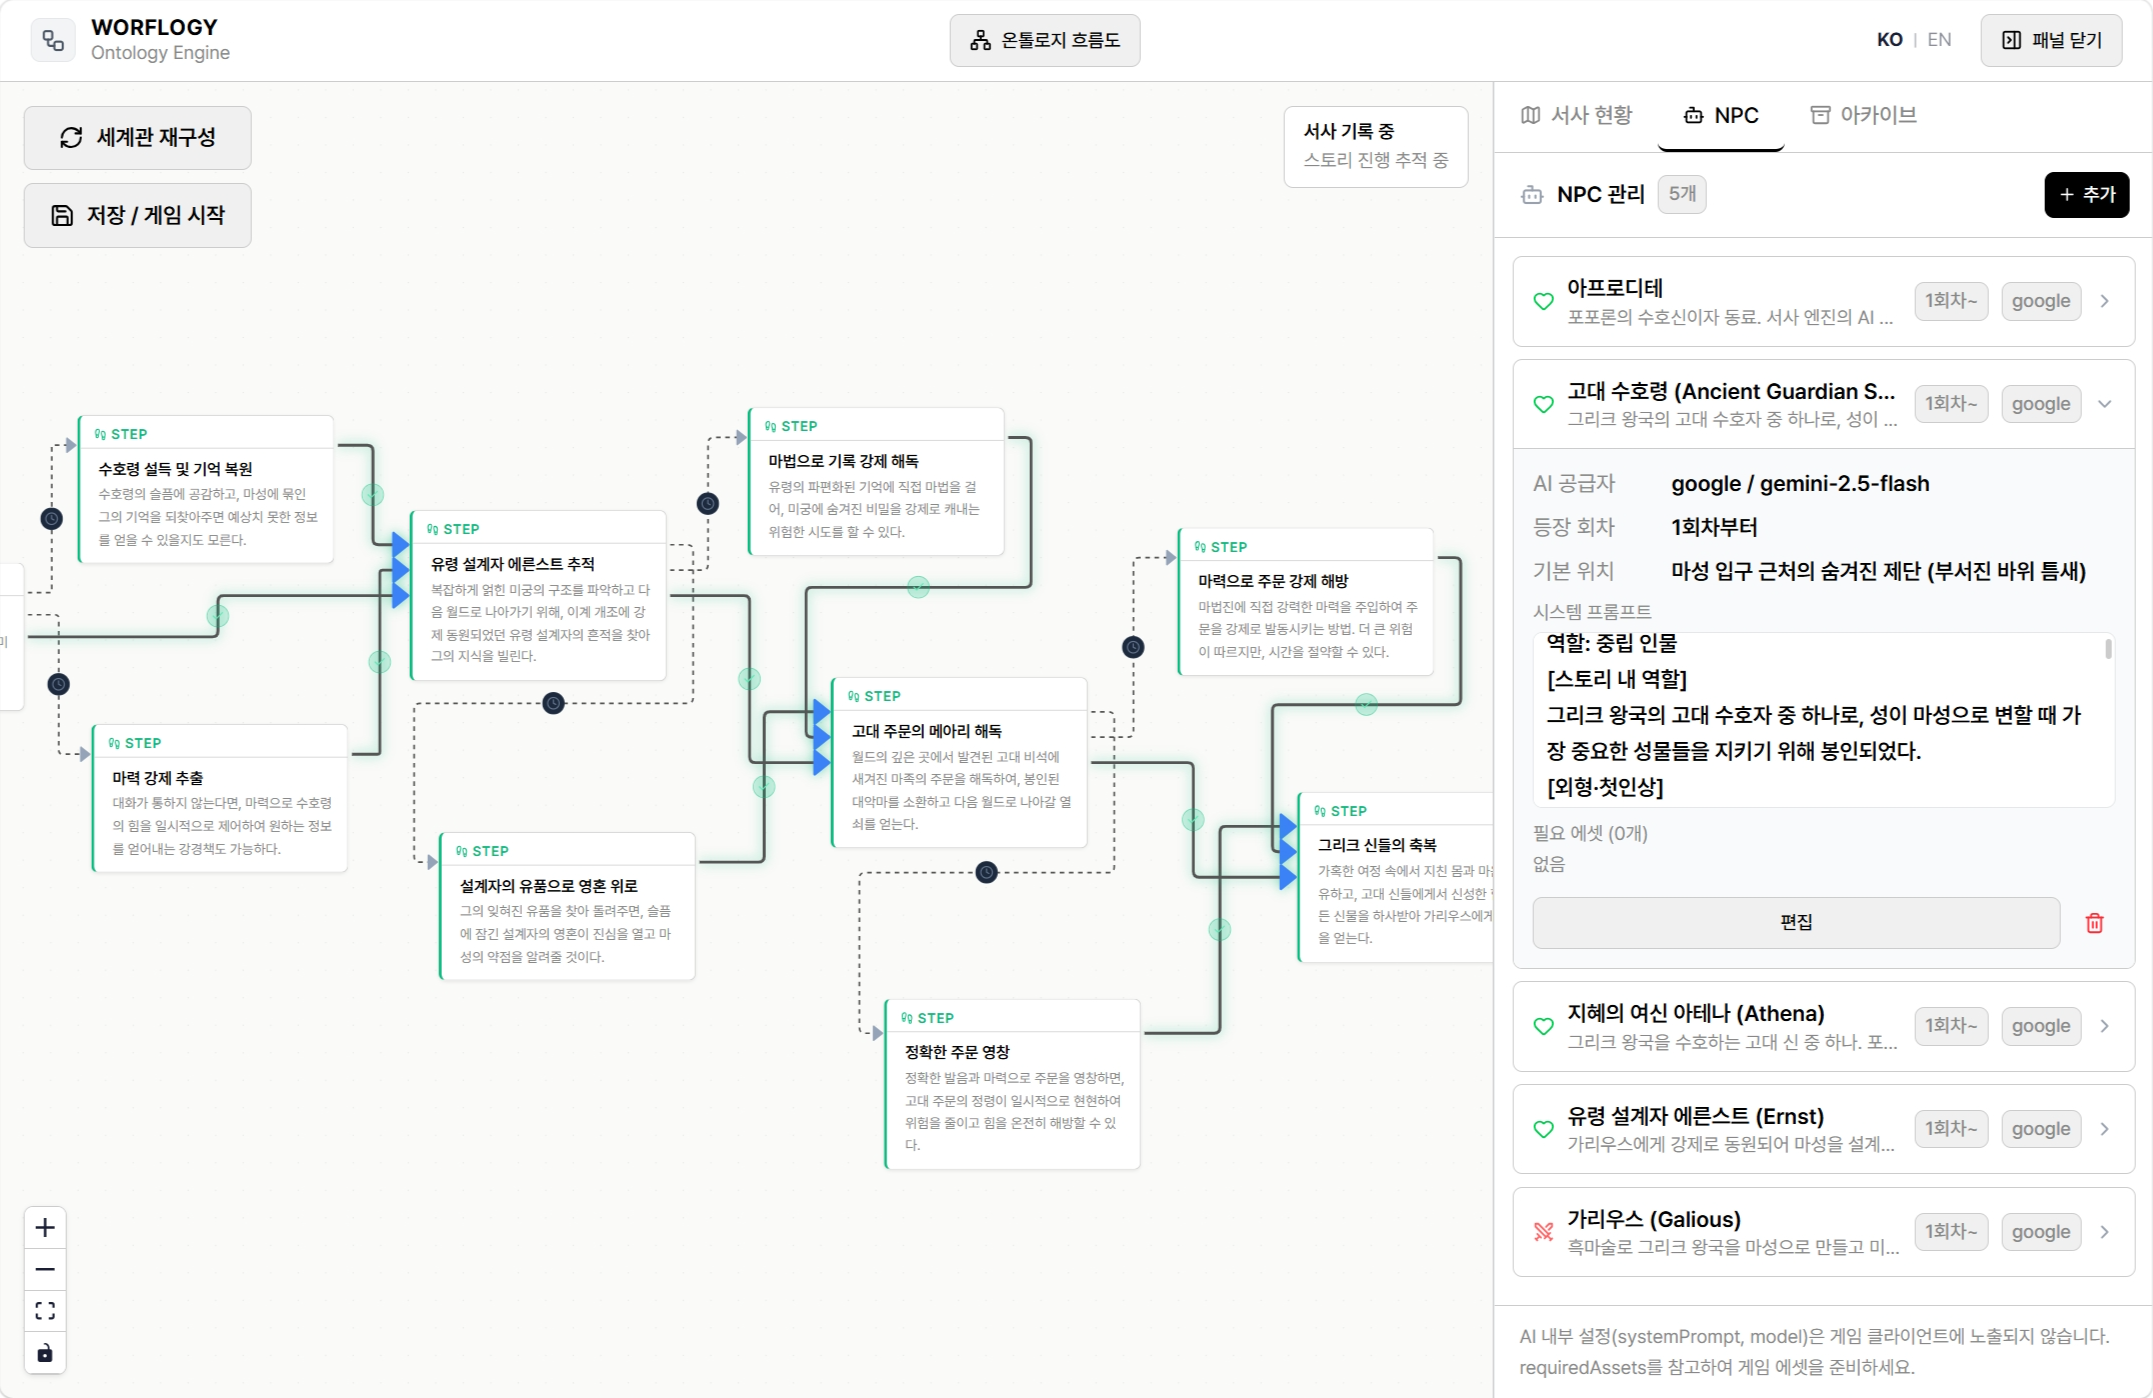Click the 1회차~ badge on 에른스트 card
The height and width of the screenshot is (1398, 2153).
(1951, 1129)
